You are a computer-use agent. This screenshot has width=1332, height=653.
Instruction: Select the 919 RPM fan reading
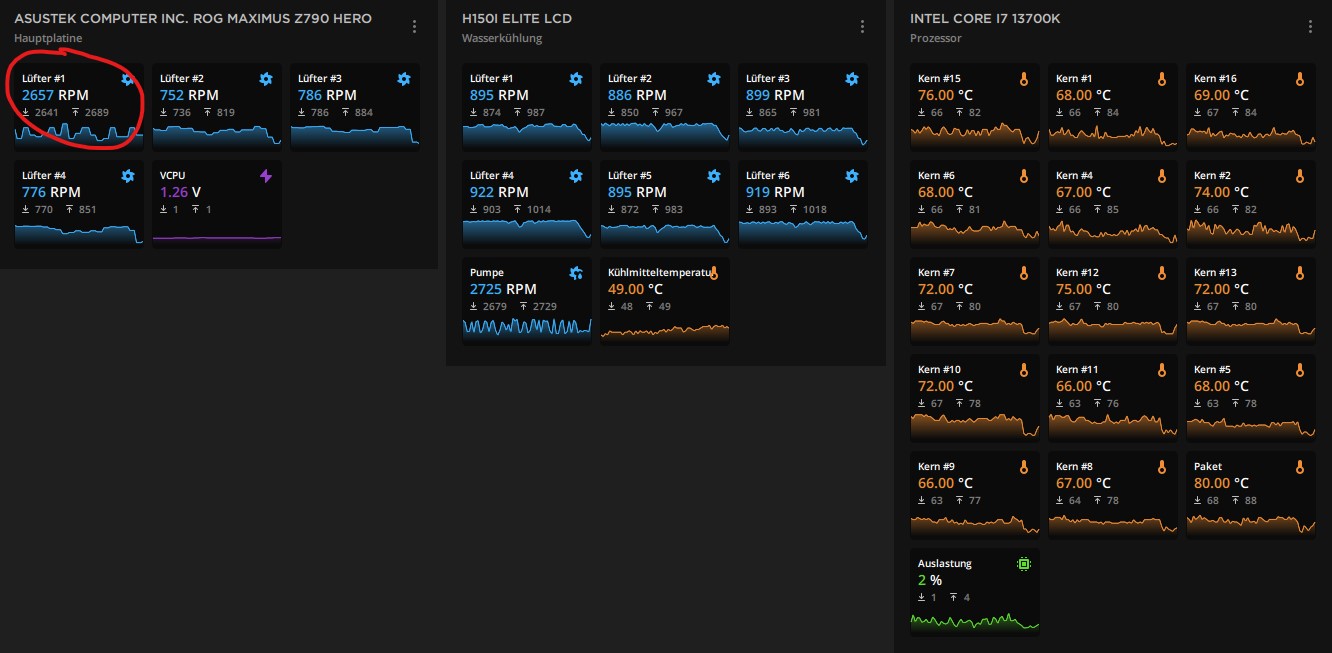775,192
